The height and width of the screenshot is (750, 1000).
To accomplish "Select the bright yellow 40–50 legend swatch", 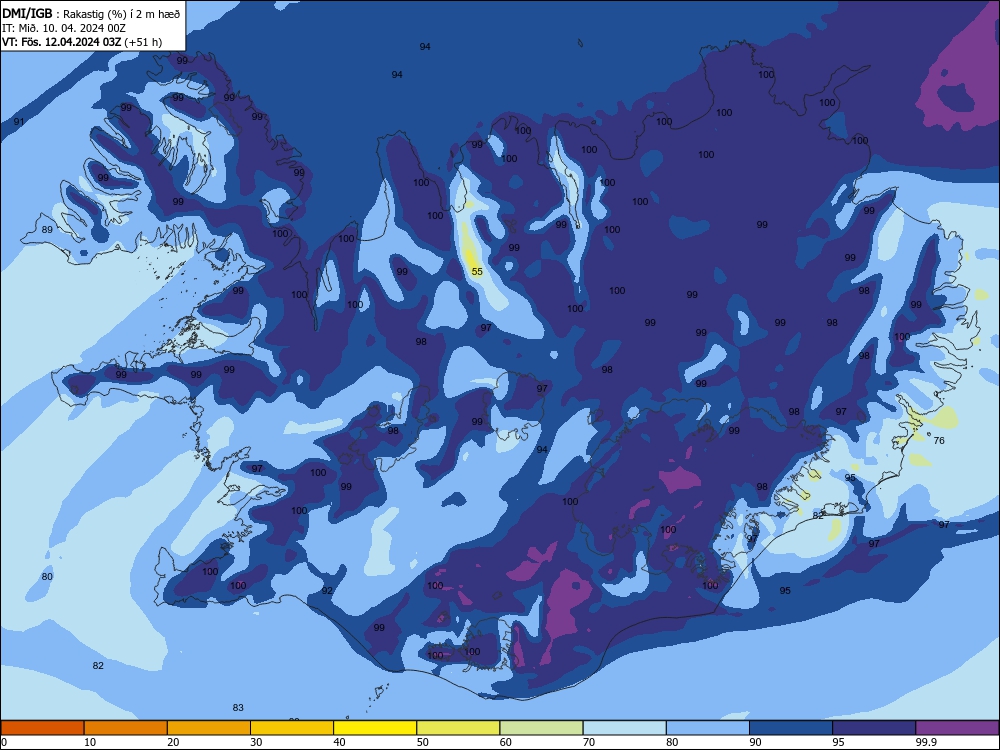I will [x=375, y=728].
